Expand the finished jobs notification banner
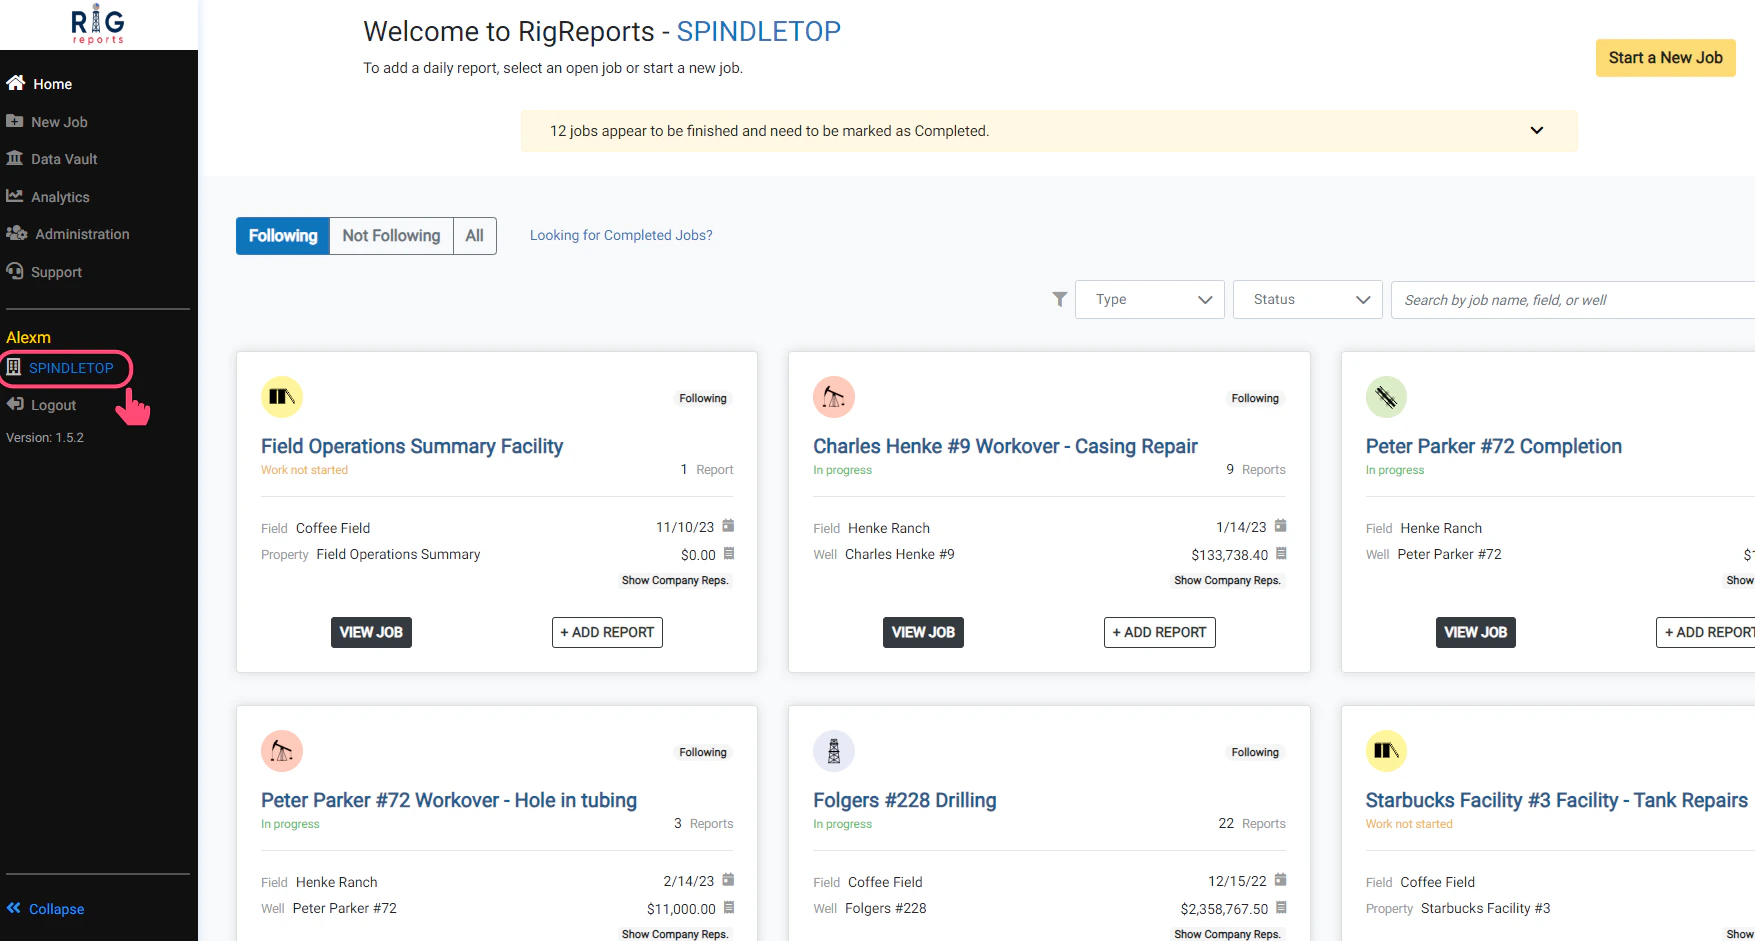1755x941 pixels. pyautogui.click(x=1537, y=130)
